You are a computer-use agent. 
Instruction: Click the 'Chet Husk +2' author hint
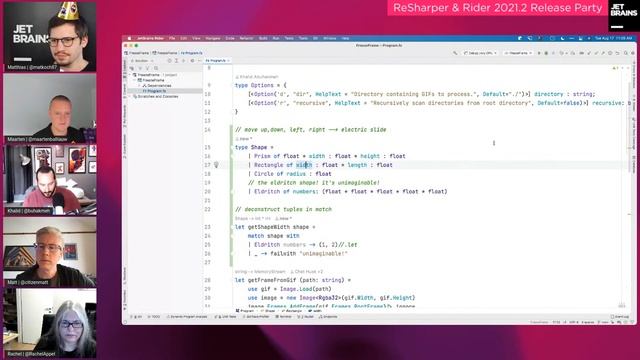(x=307, y=271)
